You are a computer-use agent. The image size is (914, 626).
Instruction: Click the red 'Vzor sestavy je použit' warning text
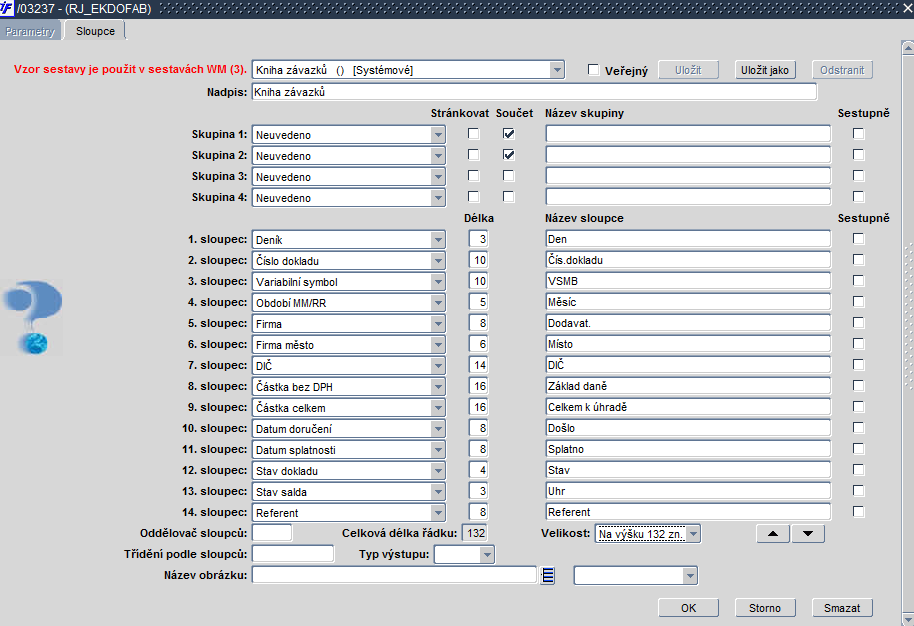(130, 69)
